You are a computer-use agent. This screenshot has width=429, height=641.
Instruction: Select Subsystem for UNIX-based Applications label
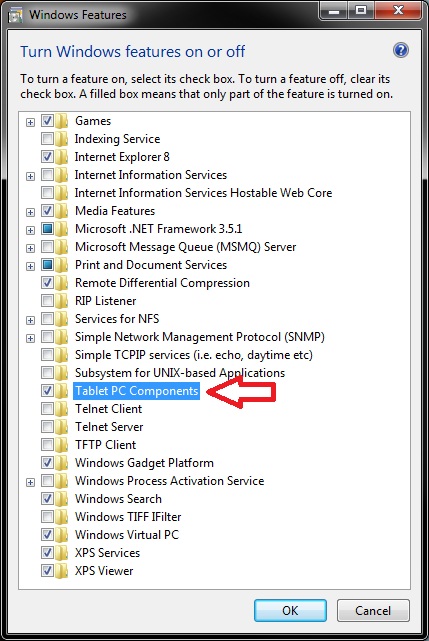point(180,373)
